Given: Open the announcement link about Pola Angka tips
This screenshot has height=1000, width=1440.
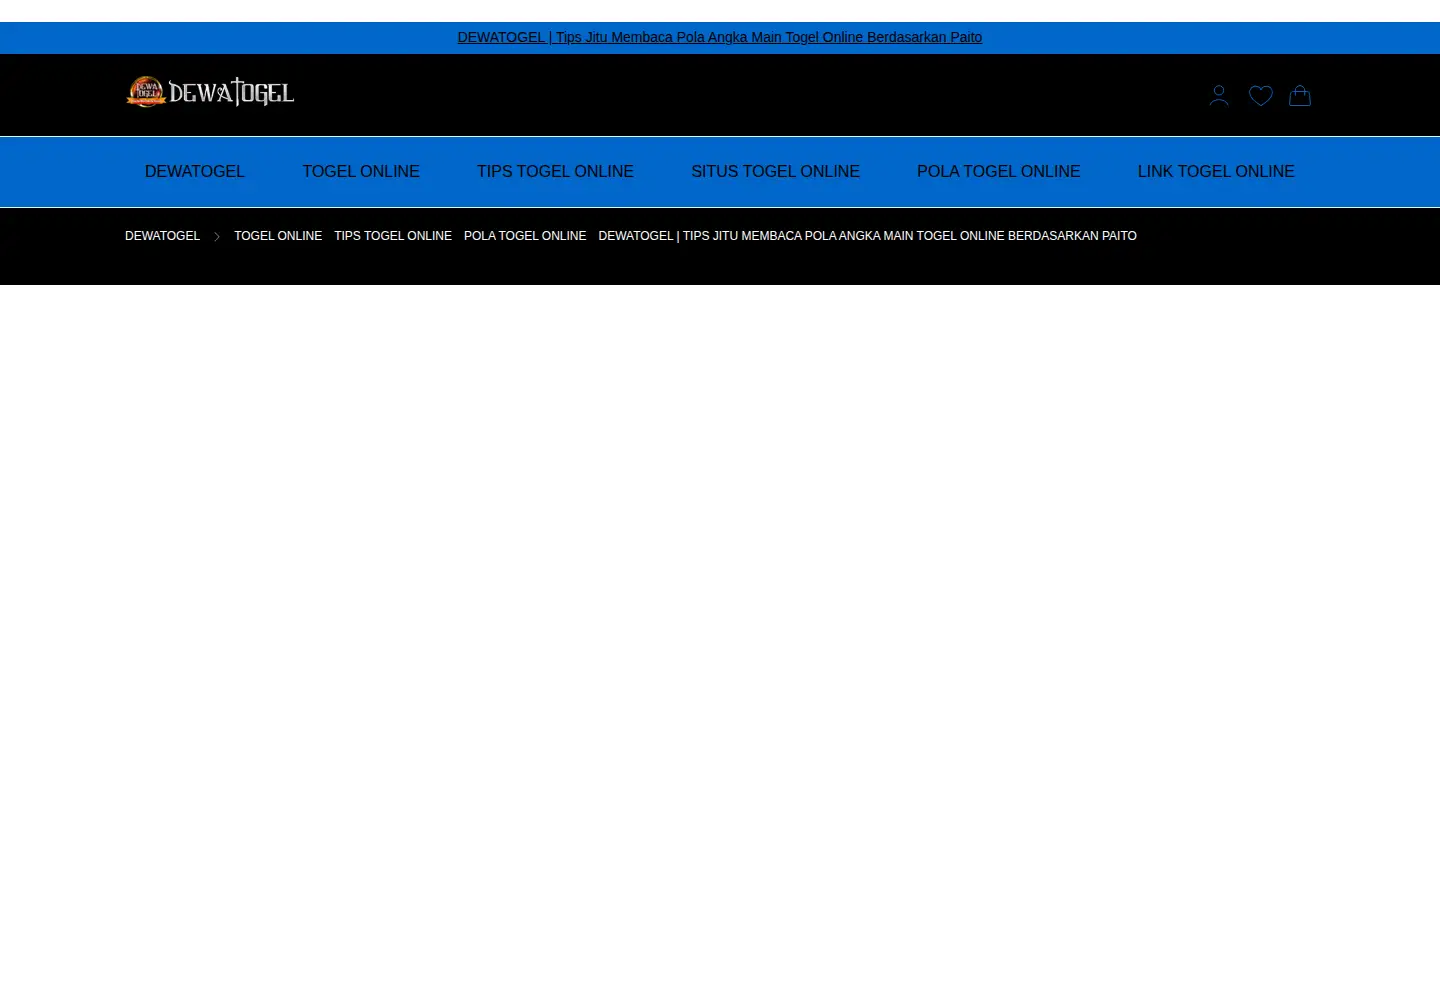Looking at the screenshot, I should click(720, 37).
